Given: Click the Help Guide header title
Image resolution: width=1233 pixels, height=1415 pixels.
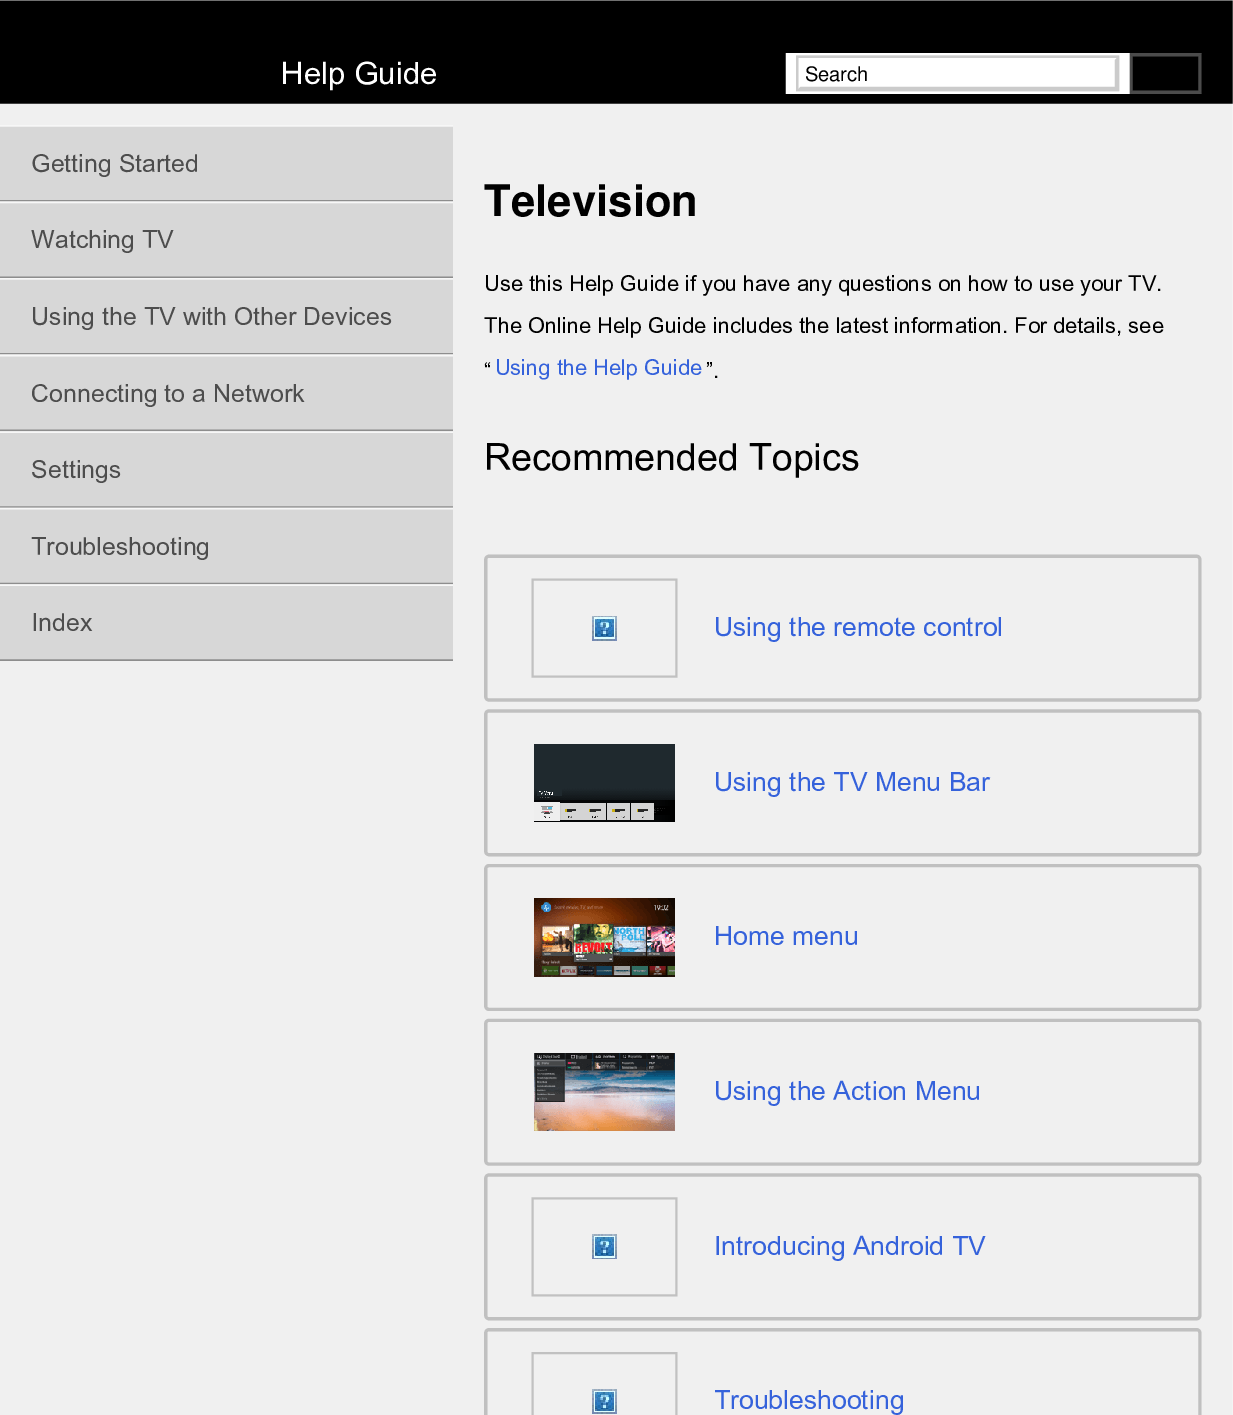Looking at the screenshot, I should (x=358, y=73).
